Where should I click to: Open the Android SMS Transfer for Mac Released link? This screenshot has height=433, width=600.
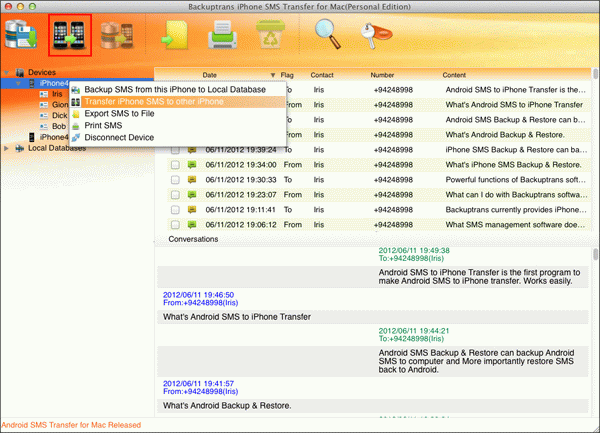(x=71, y=425)
